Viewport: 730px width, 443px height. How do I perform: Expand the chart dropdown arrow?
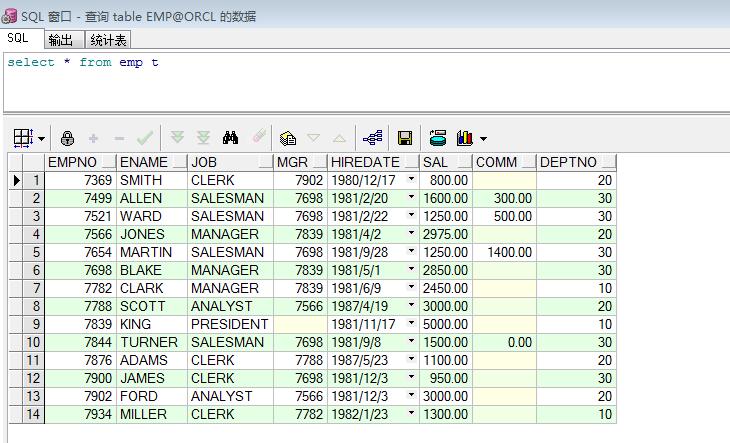pyautogui.click(x=483, y=139)
